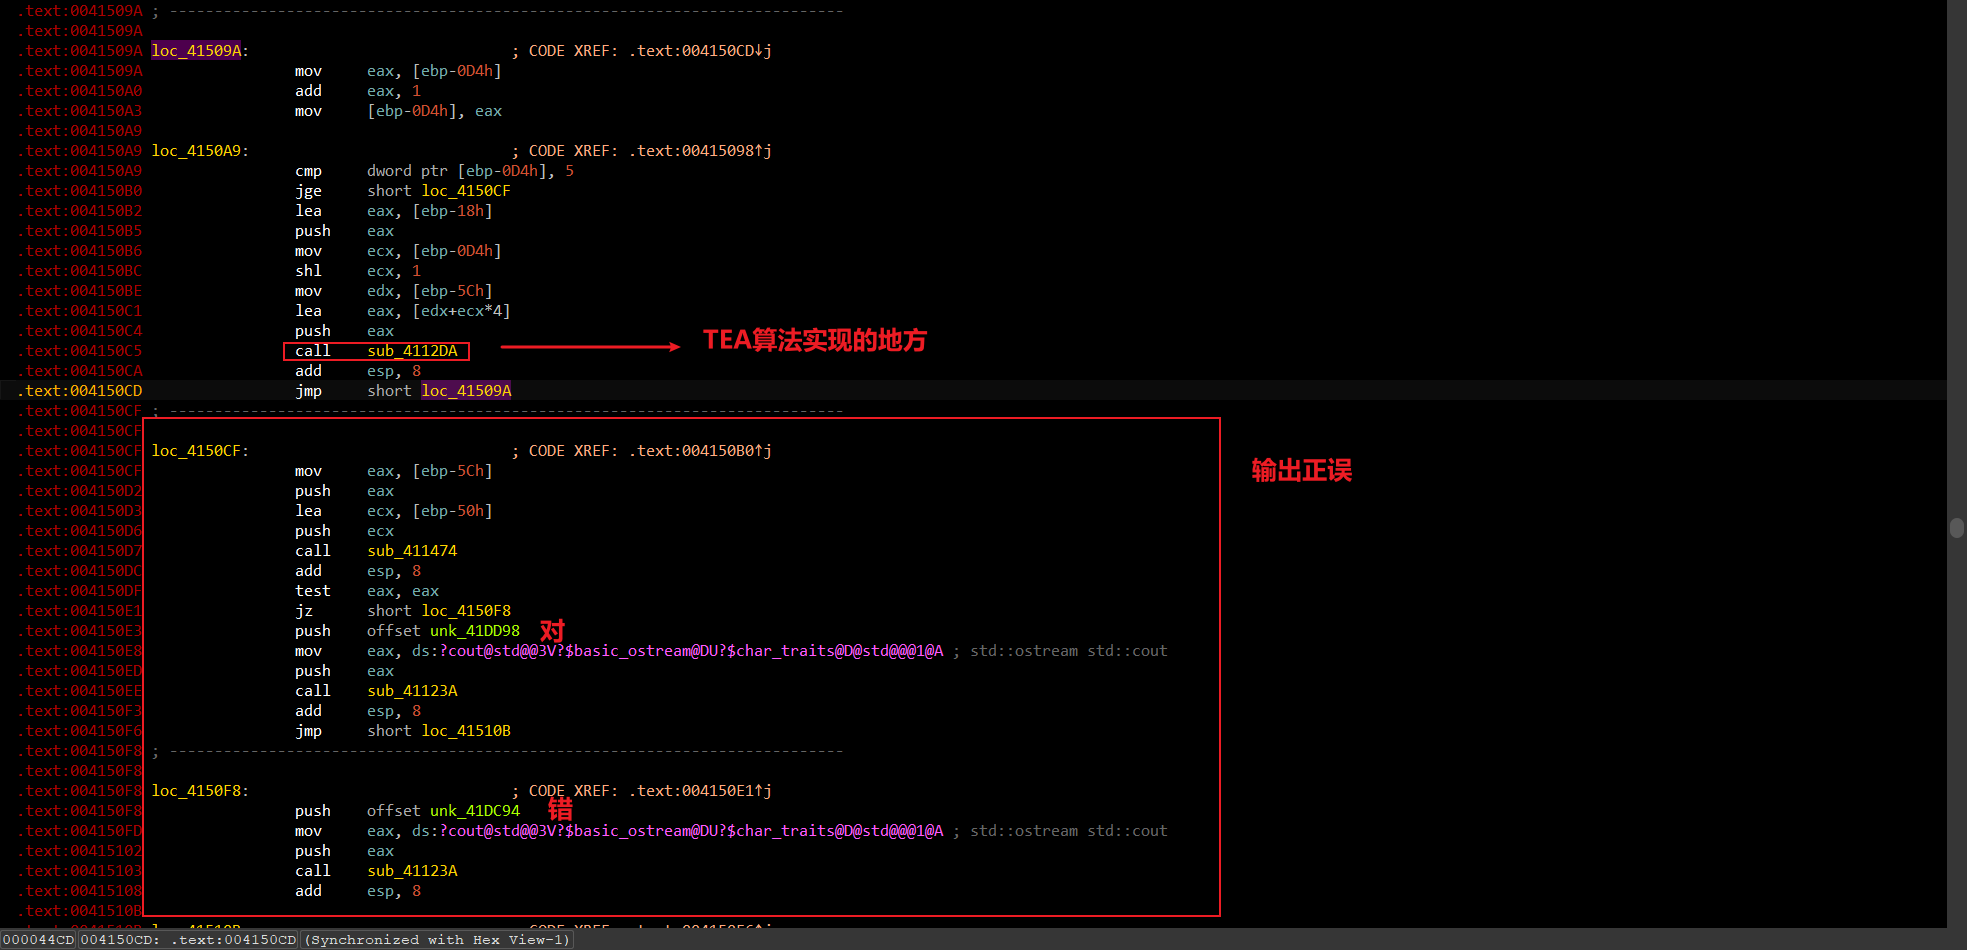Viewport: 1967px width, 950px height.
Task: Click xref .text:004150CD↓j comment
Action: [x=700, y=51]
